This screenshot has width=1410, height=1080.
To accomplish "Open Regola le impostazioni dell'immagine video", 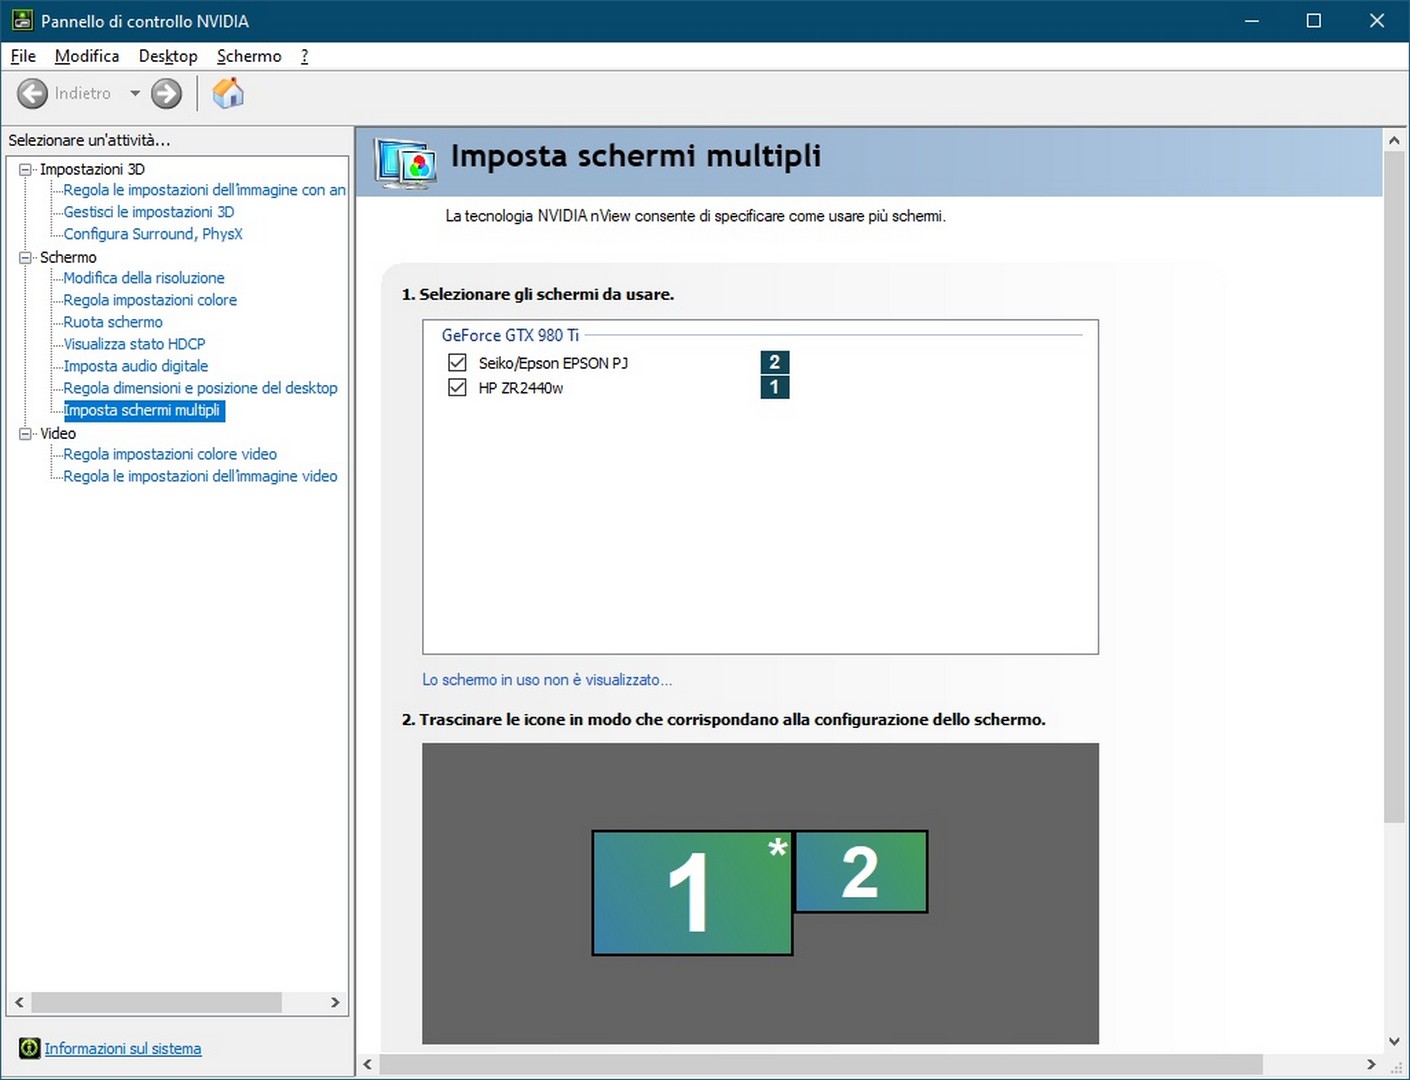I will click(x=200, y=476).
